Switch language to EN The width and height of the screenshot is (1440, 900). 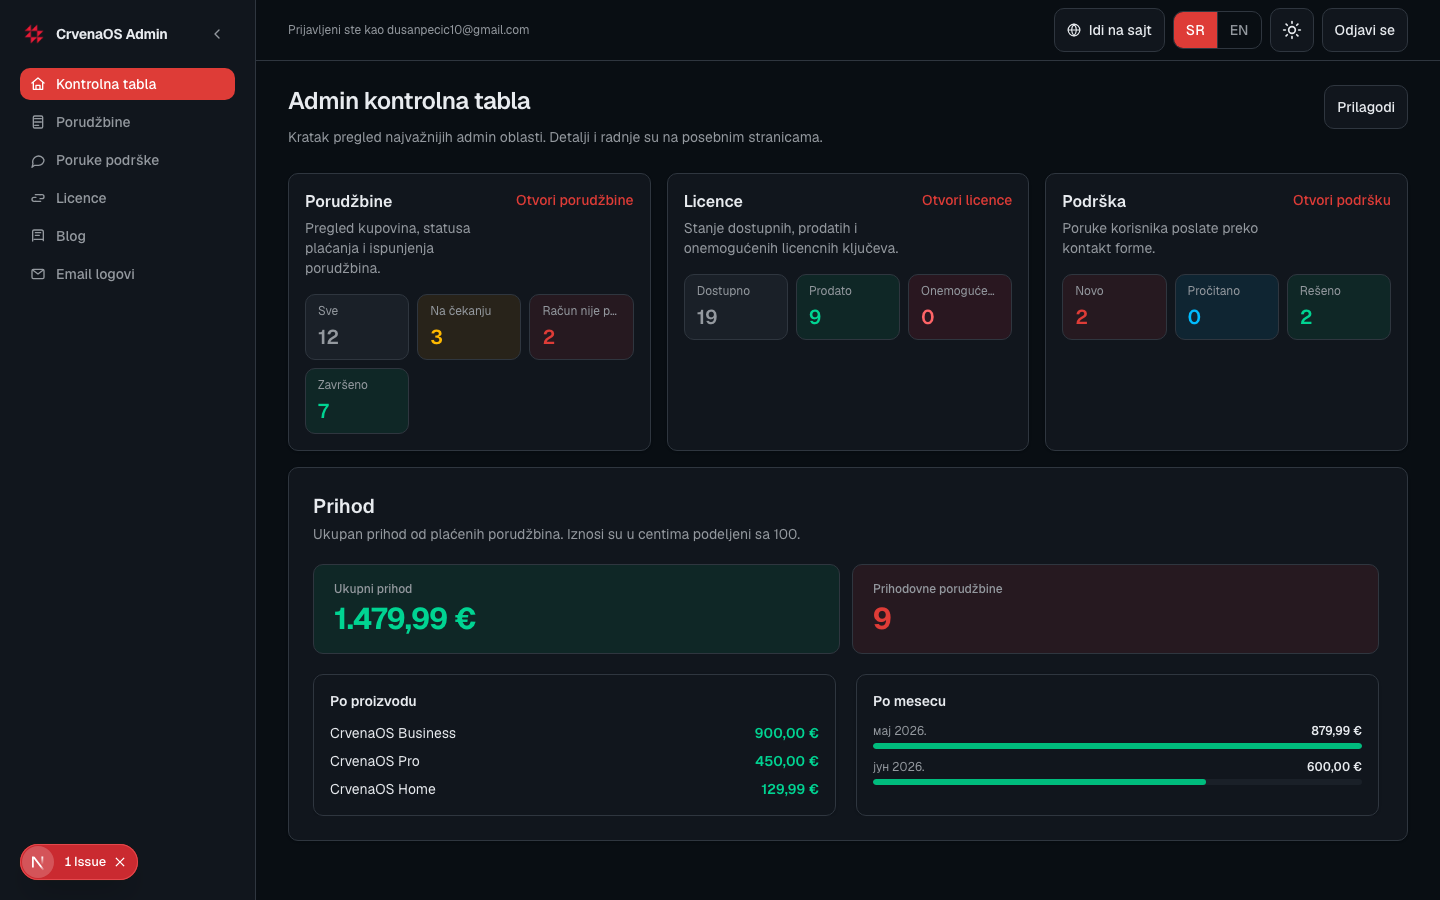pyautogui.click(x=1239, y=30)
